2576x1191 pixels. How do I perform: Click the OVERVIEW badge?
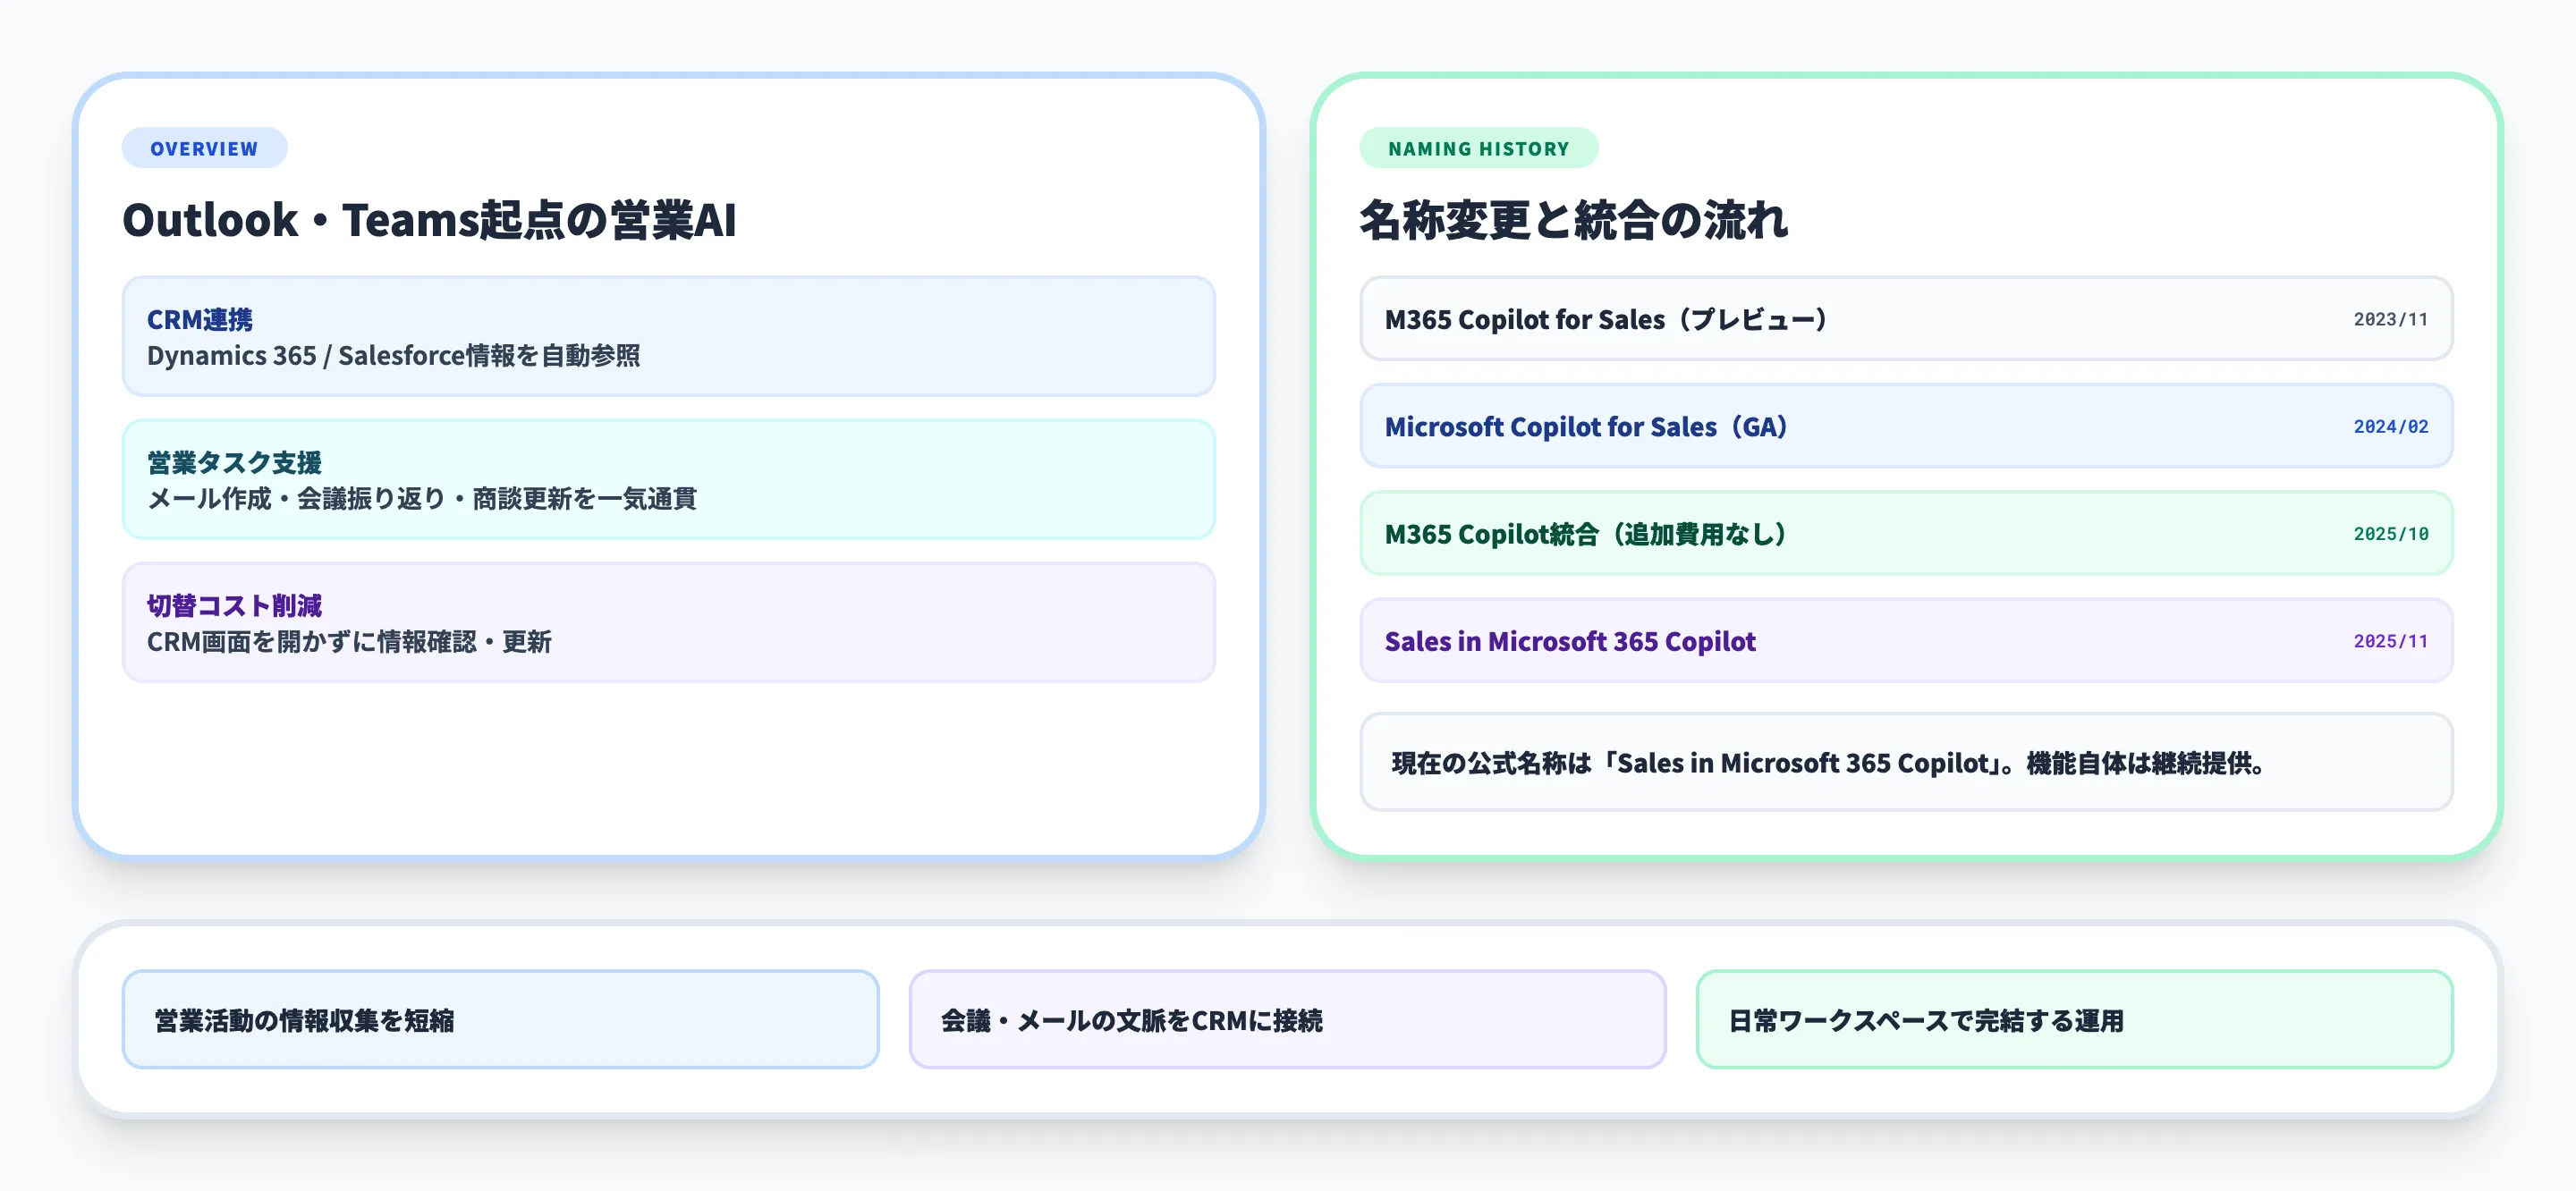(204, 148)
